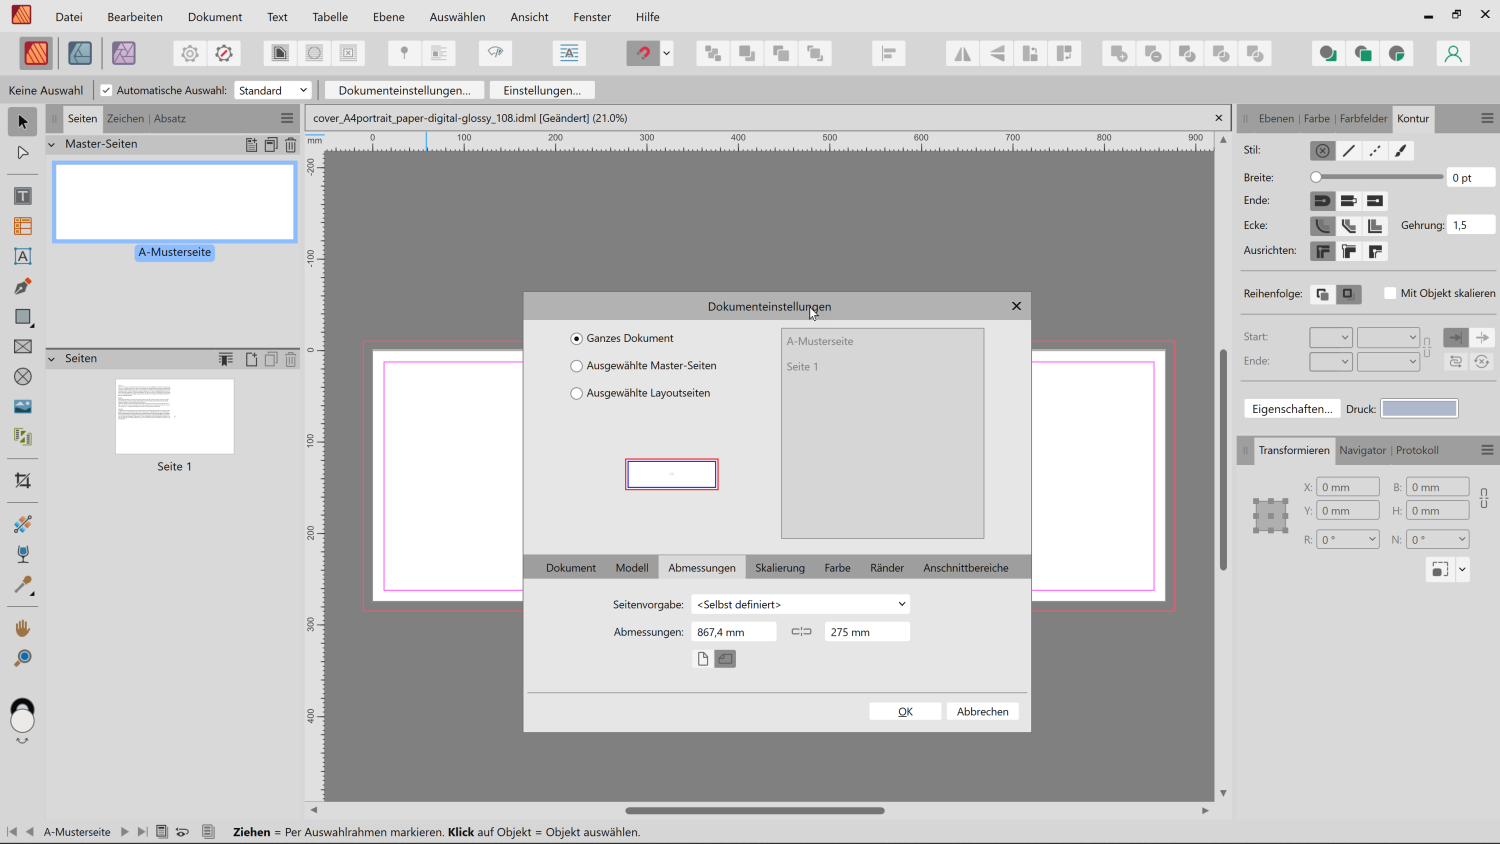Open the Tabelle menu
Viewport: 1500px width, 844px height.
[x=329, y=17]
